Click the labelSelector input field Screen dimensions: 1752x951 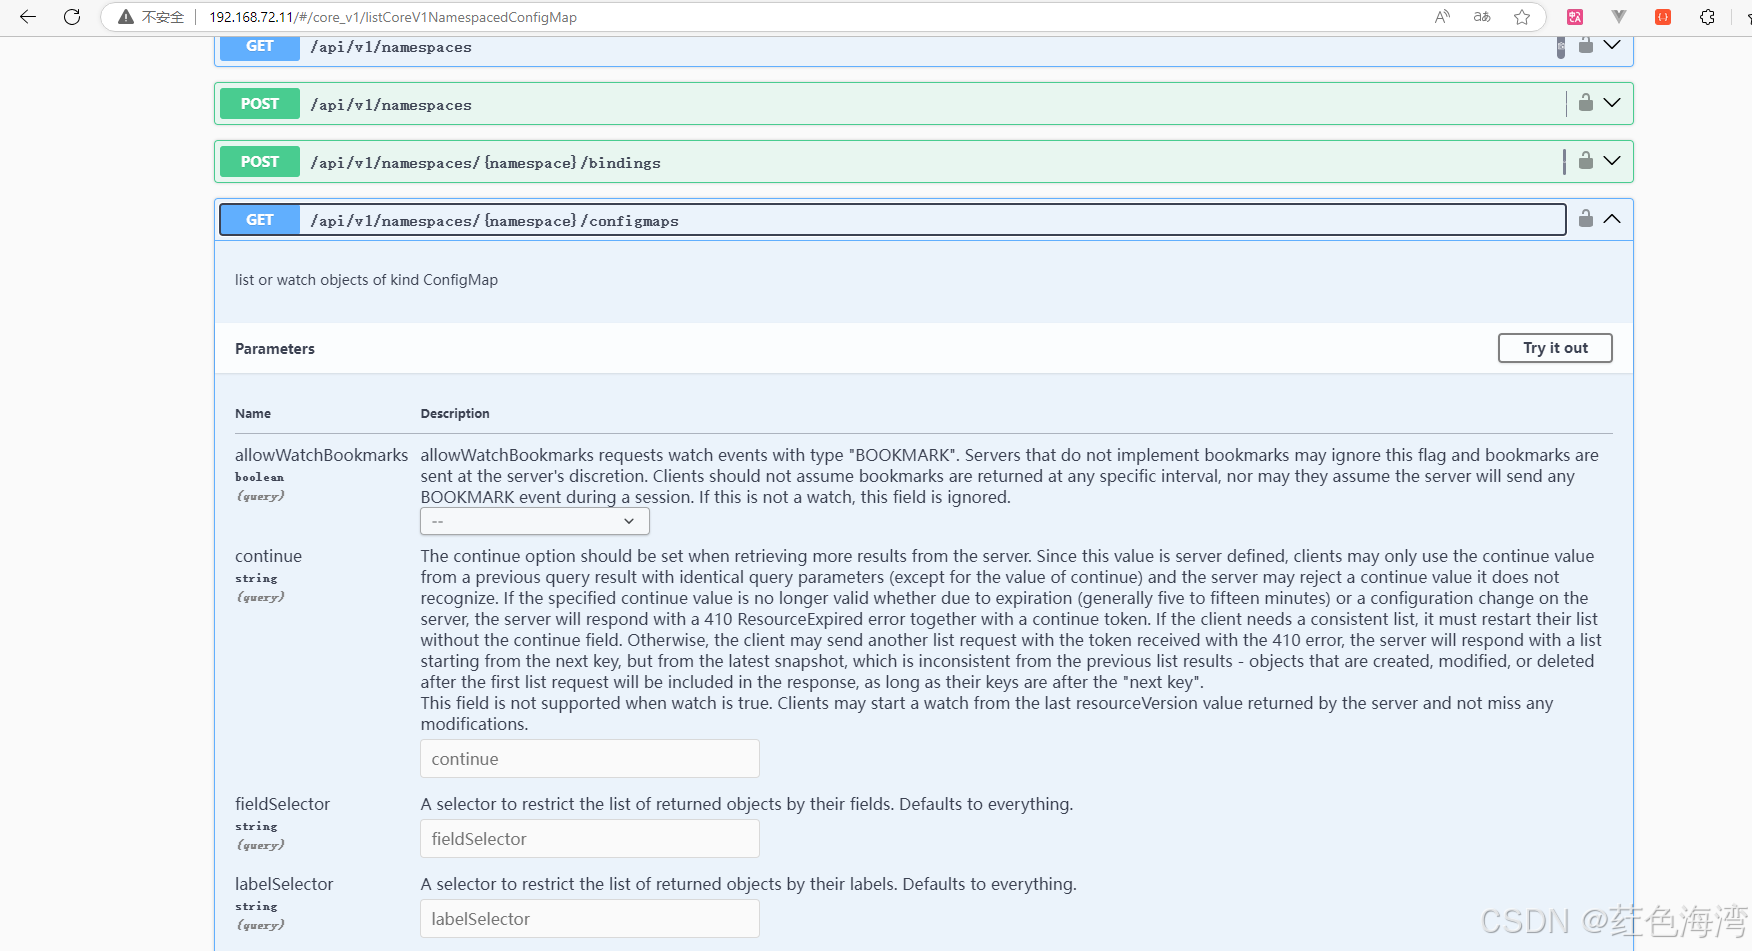(x=590, y=919)
